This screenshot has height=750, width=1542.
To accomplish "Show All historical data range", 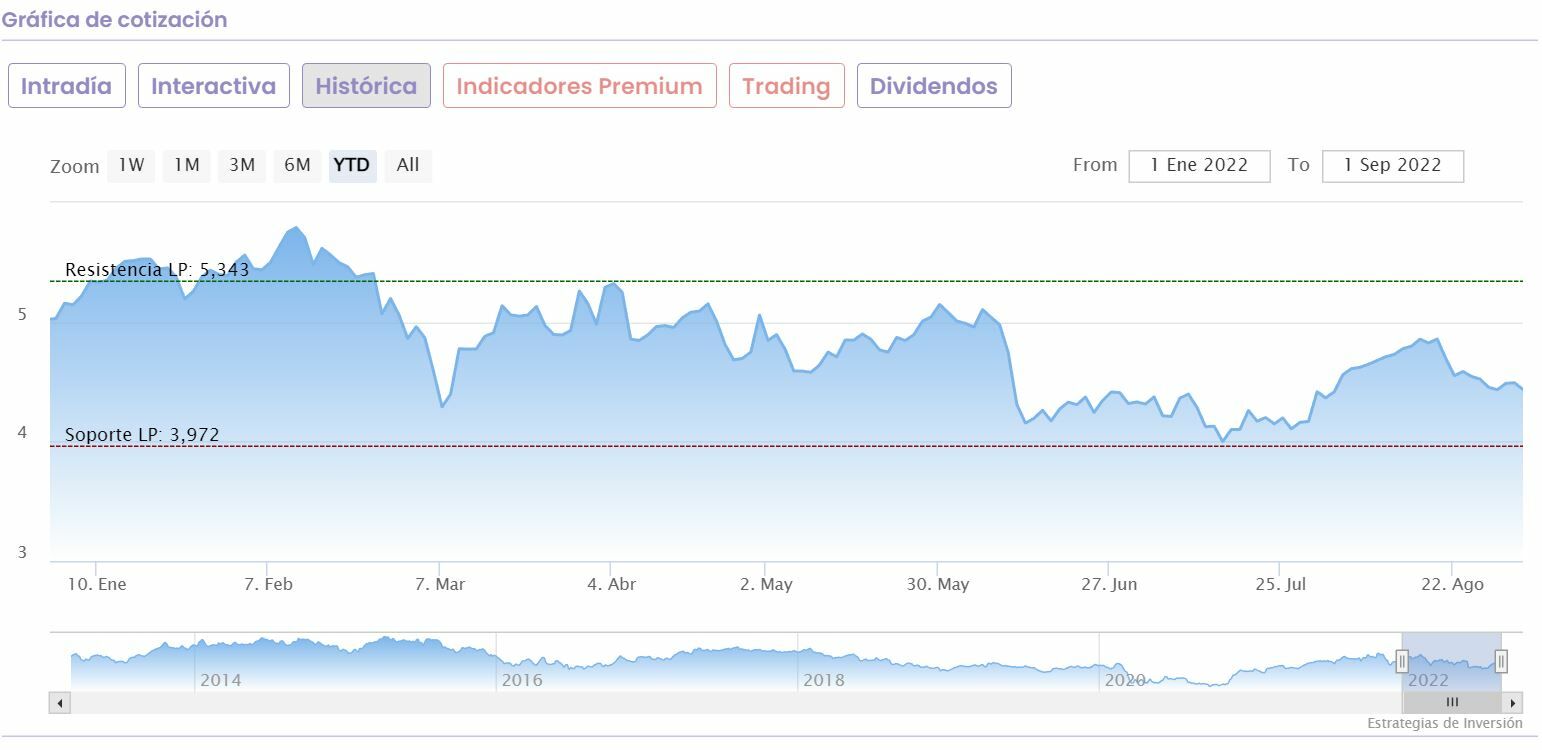I will 408,165.
